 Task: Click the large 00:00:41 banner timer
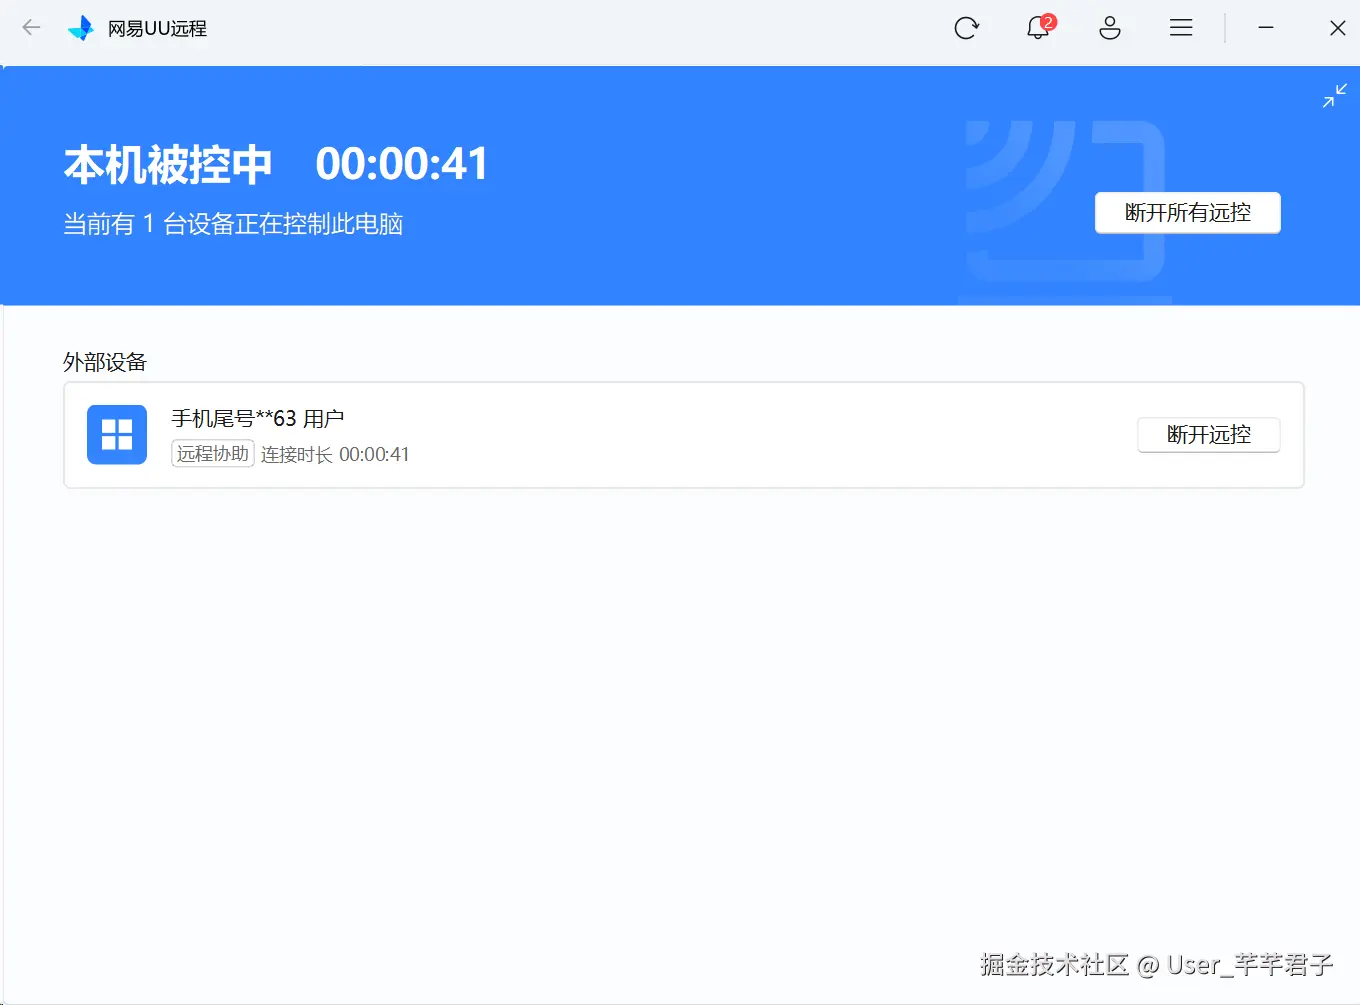pyautogui.click(x=402, y=164)
